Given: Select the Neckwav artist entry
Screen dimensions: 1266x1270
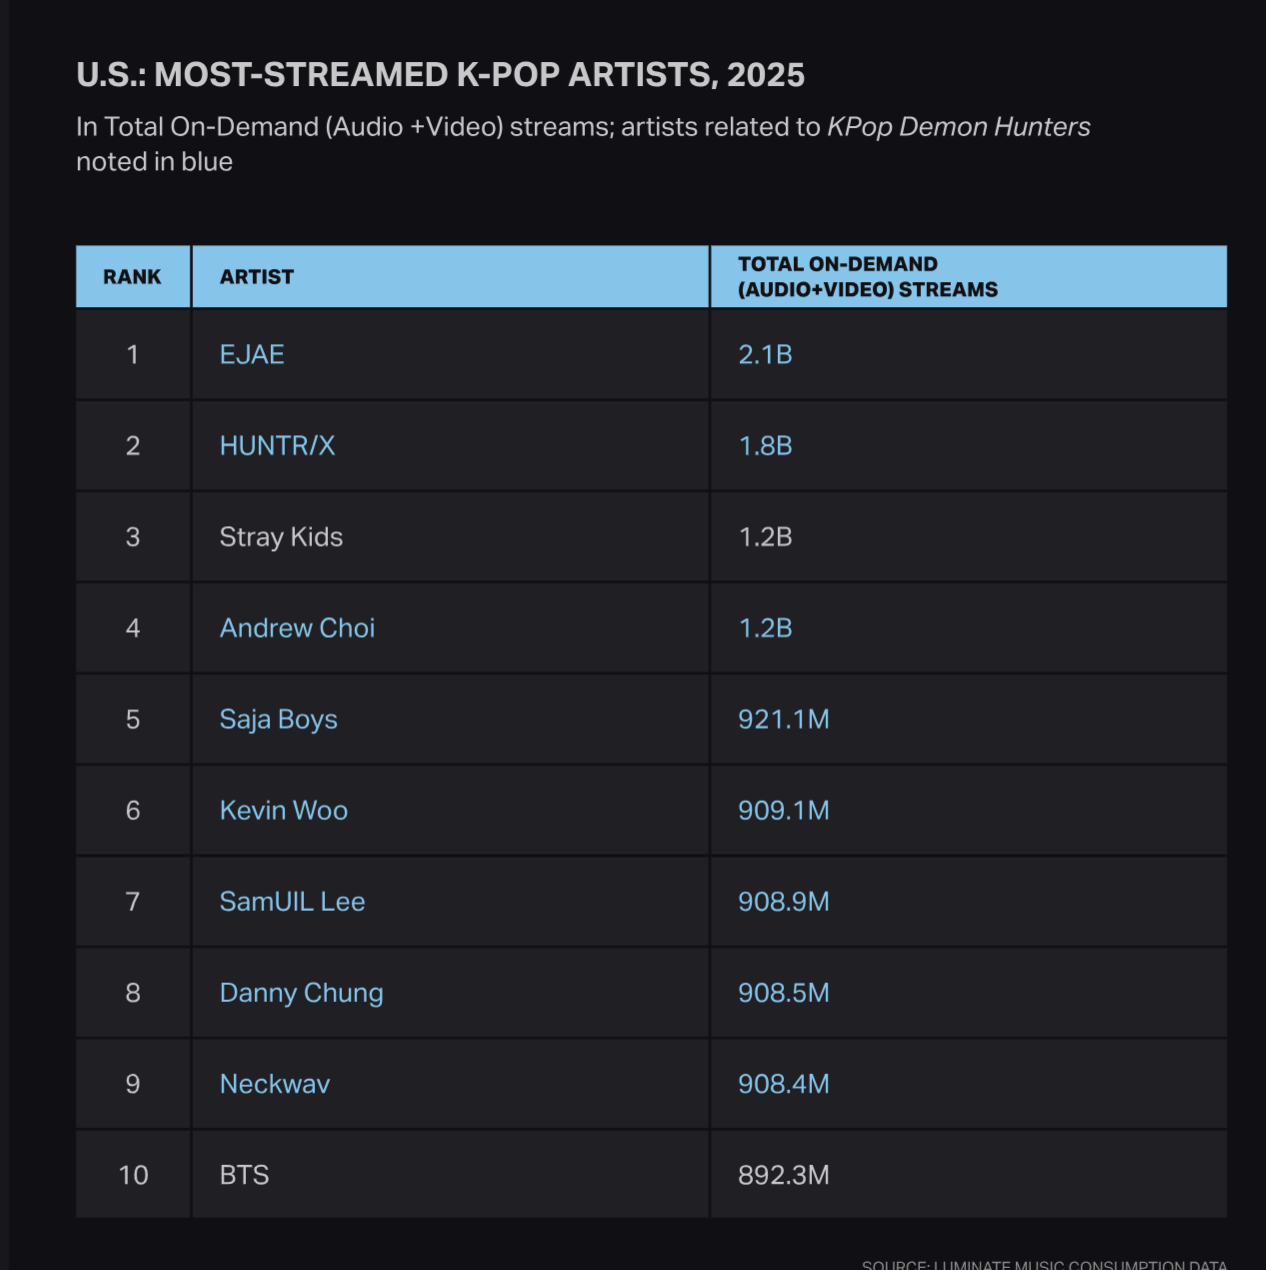Looking at the screenshot, I should [x=274, y=1084].
